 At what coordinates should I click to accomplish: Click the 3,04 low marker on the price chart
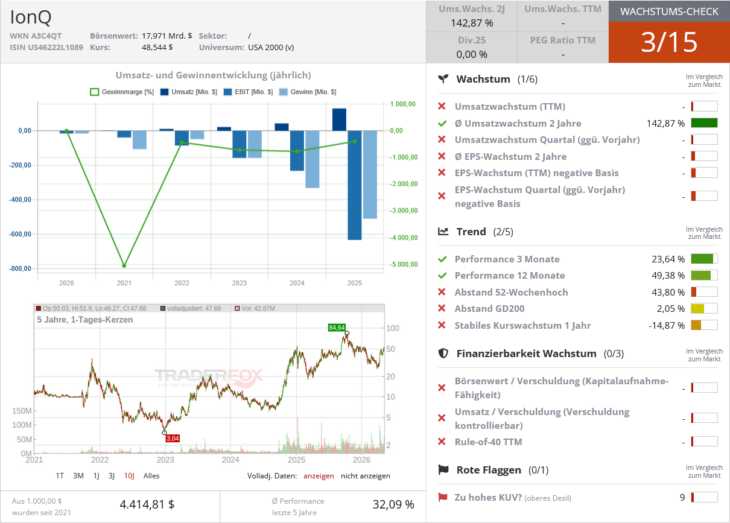[x=173, y=438]
